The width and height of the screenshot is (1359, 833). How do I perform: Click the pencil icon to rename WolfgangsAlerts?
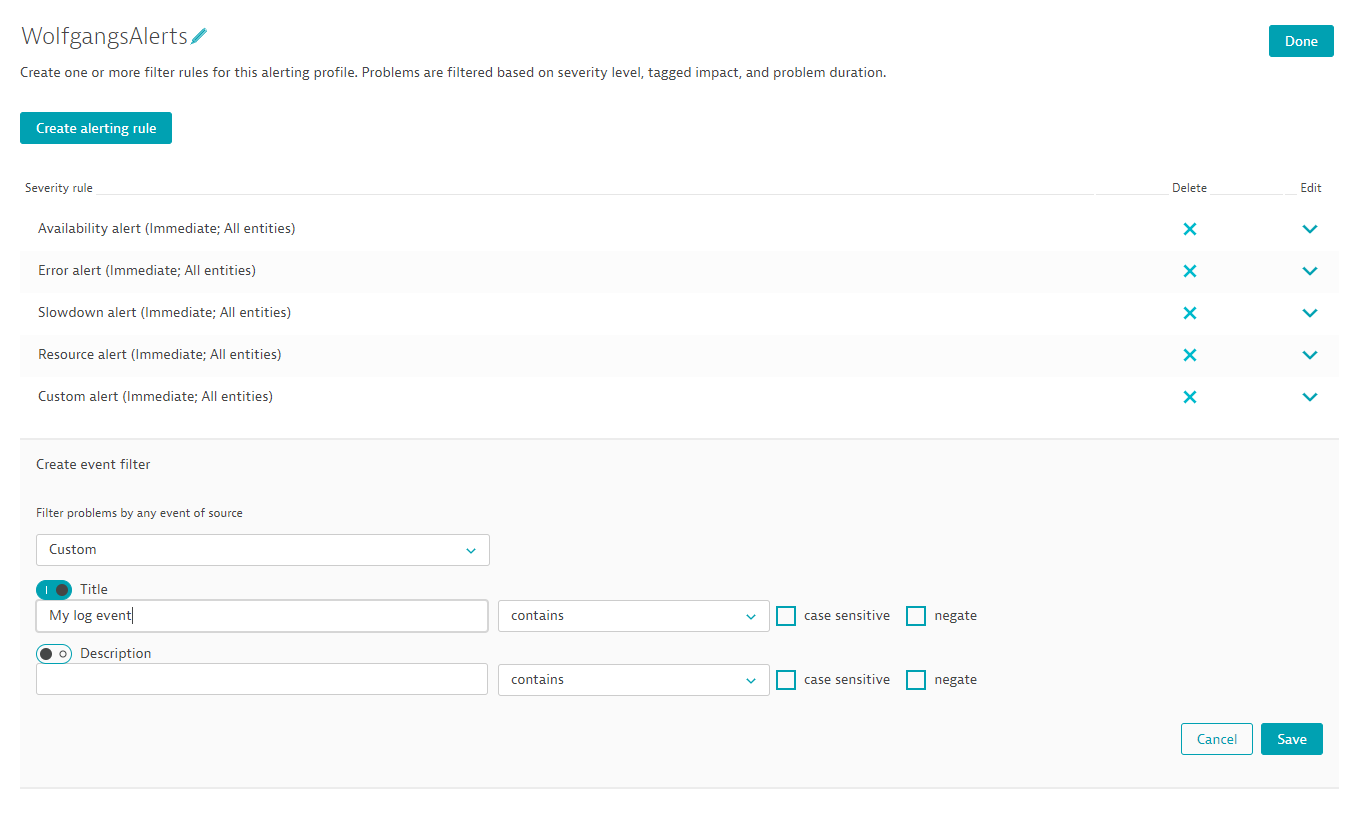pos(199,37)
